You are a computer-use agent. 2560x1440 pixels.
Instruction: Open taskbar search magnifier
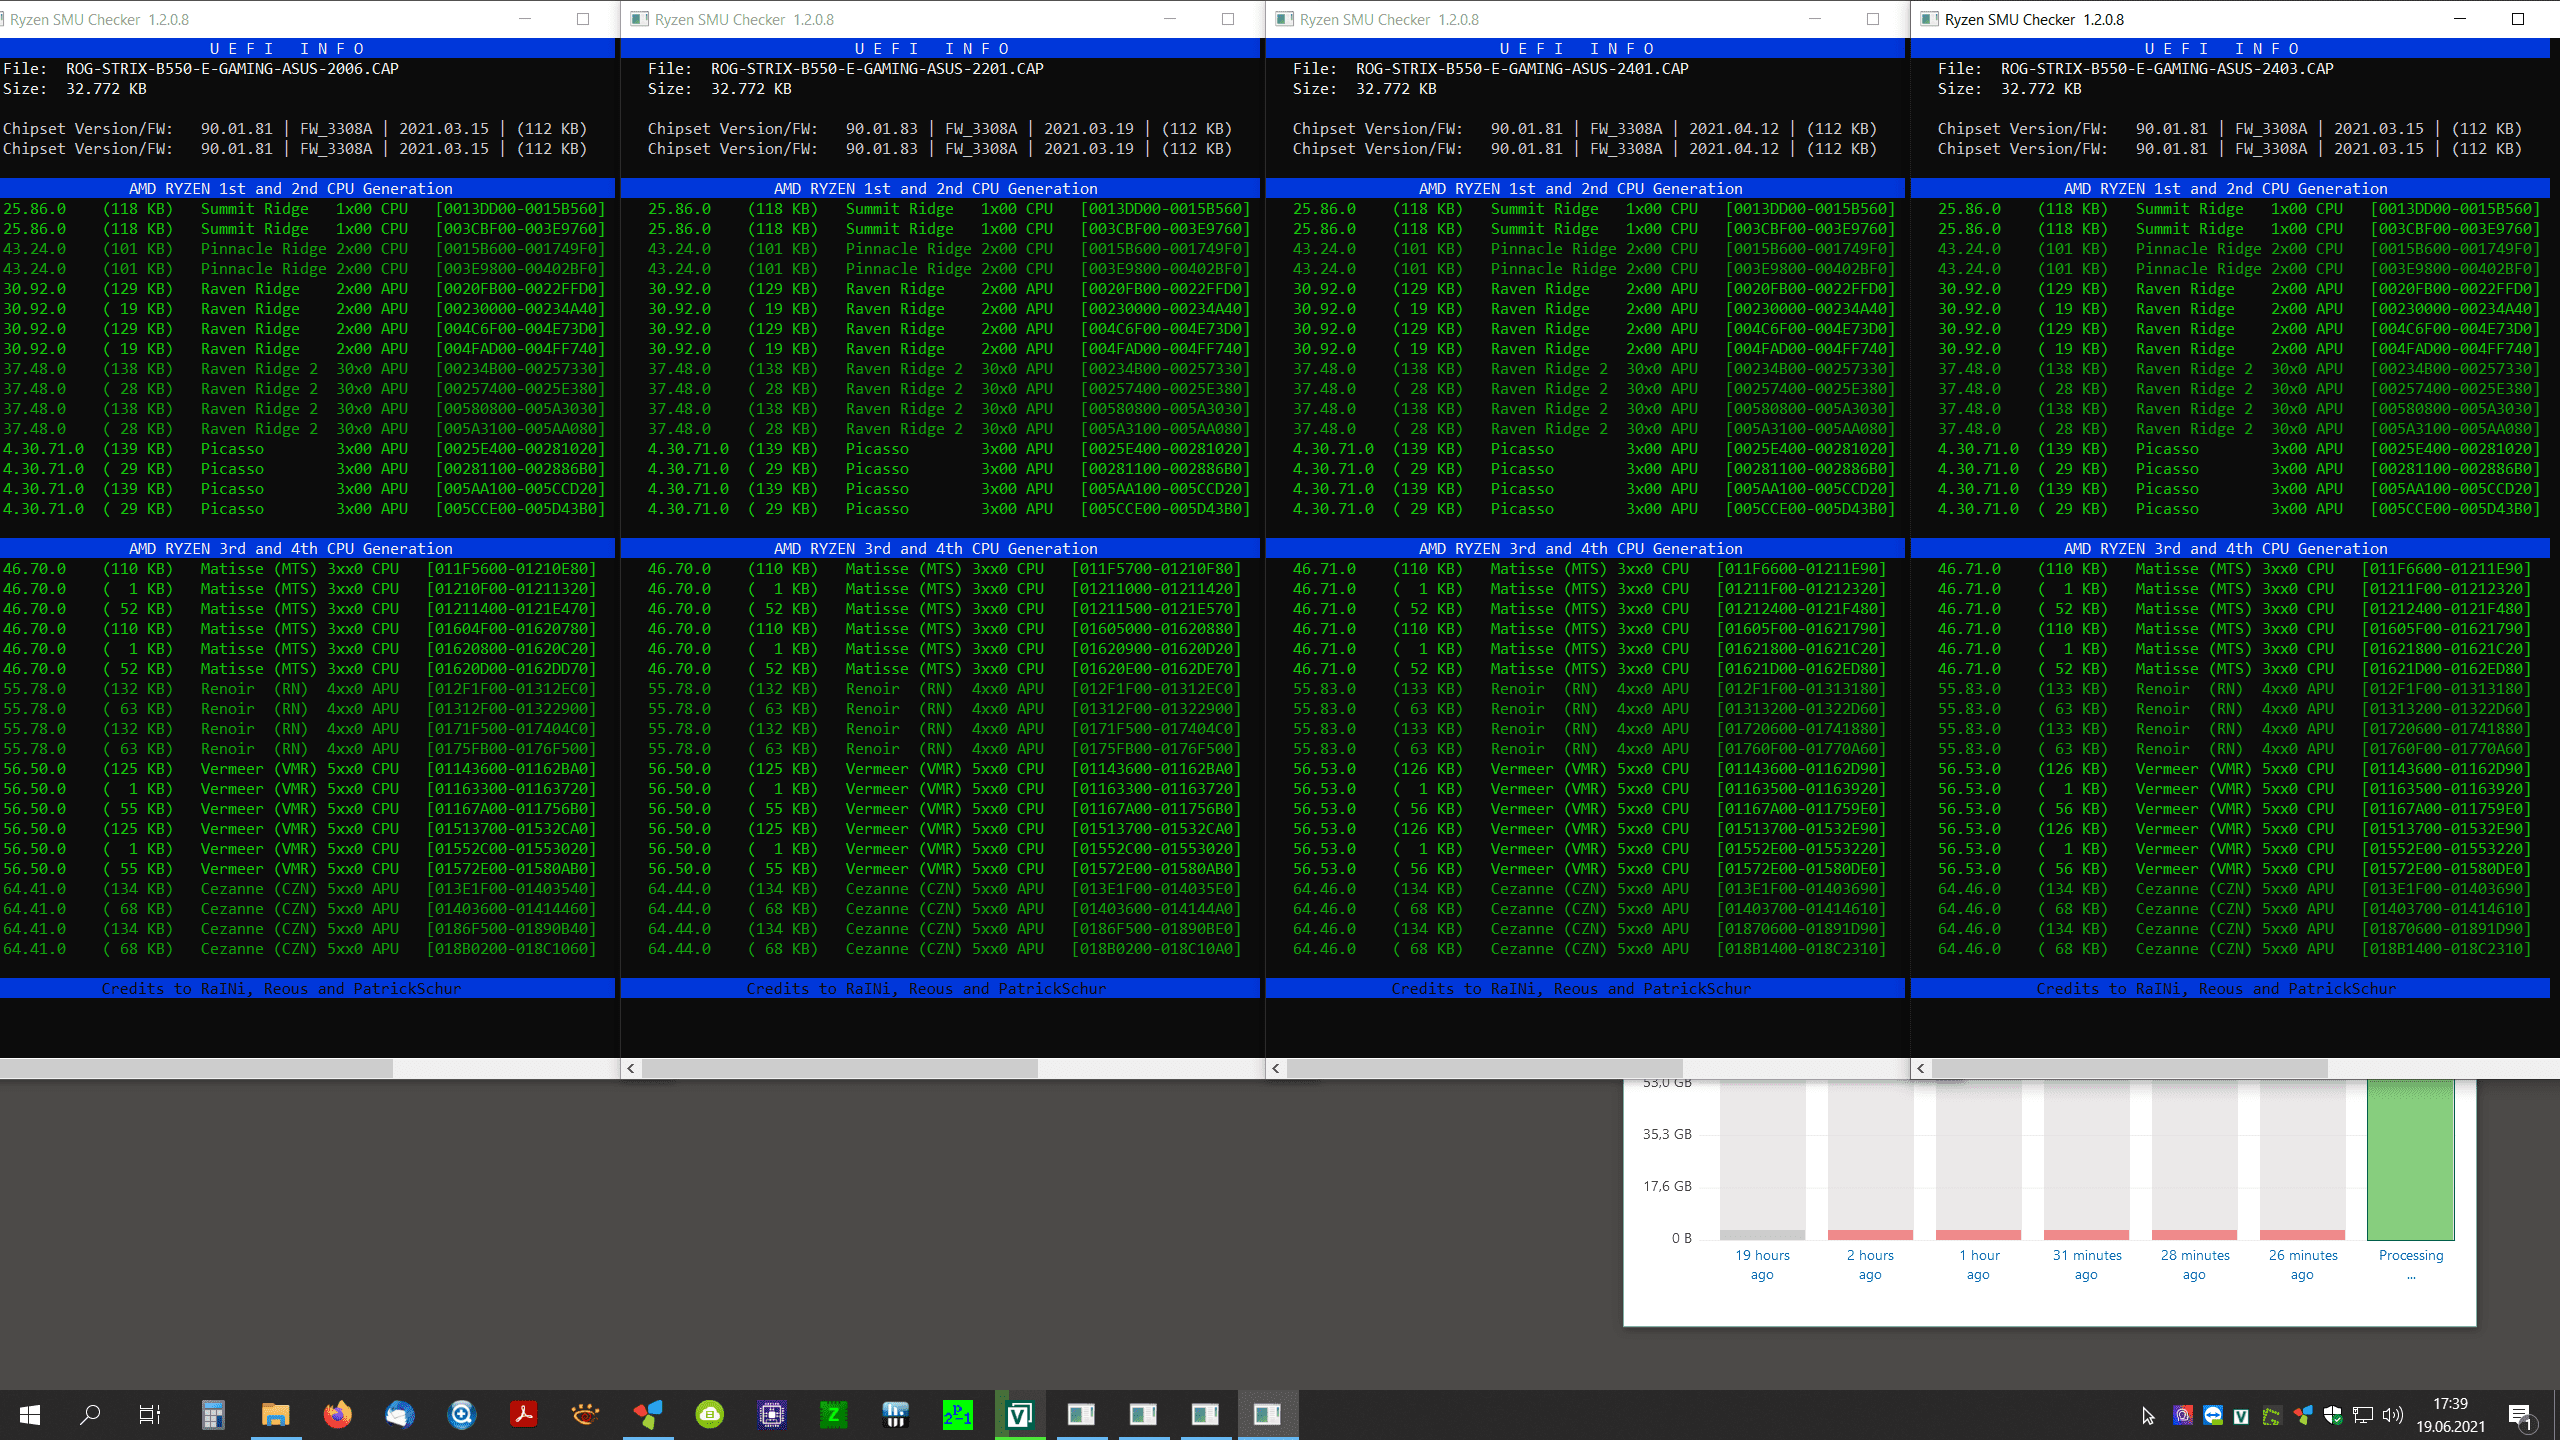[x=90, y=1414]
